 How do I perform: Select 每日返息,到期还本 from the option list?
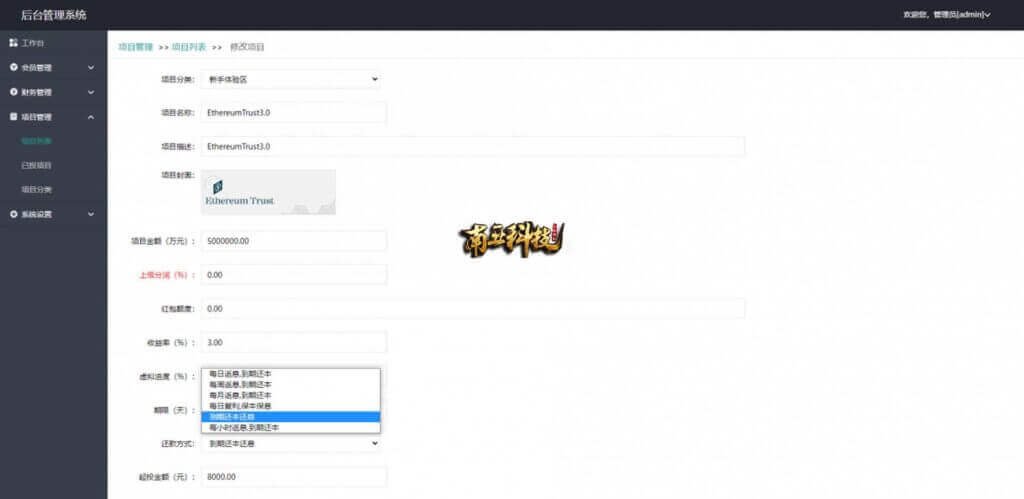tap(240, 374)
